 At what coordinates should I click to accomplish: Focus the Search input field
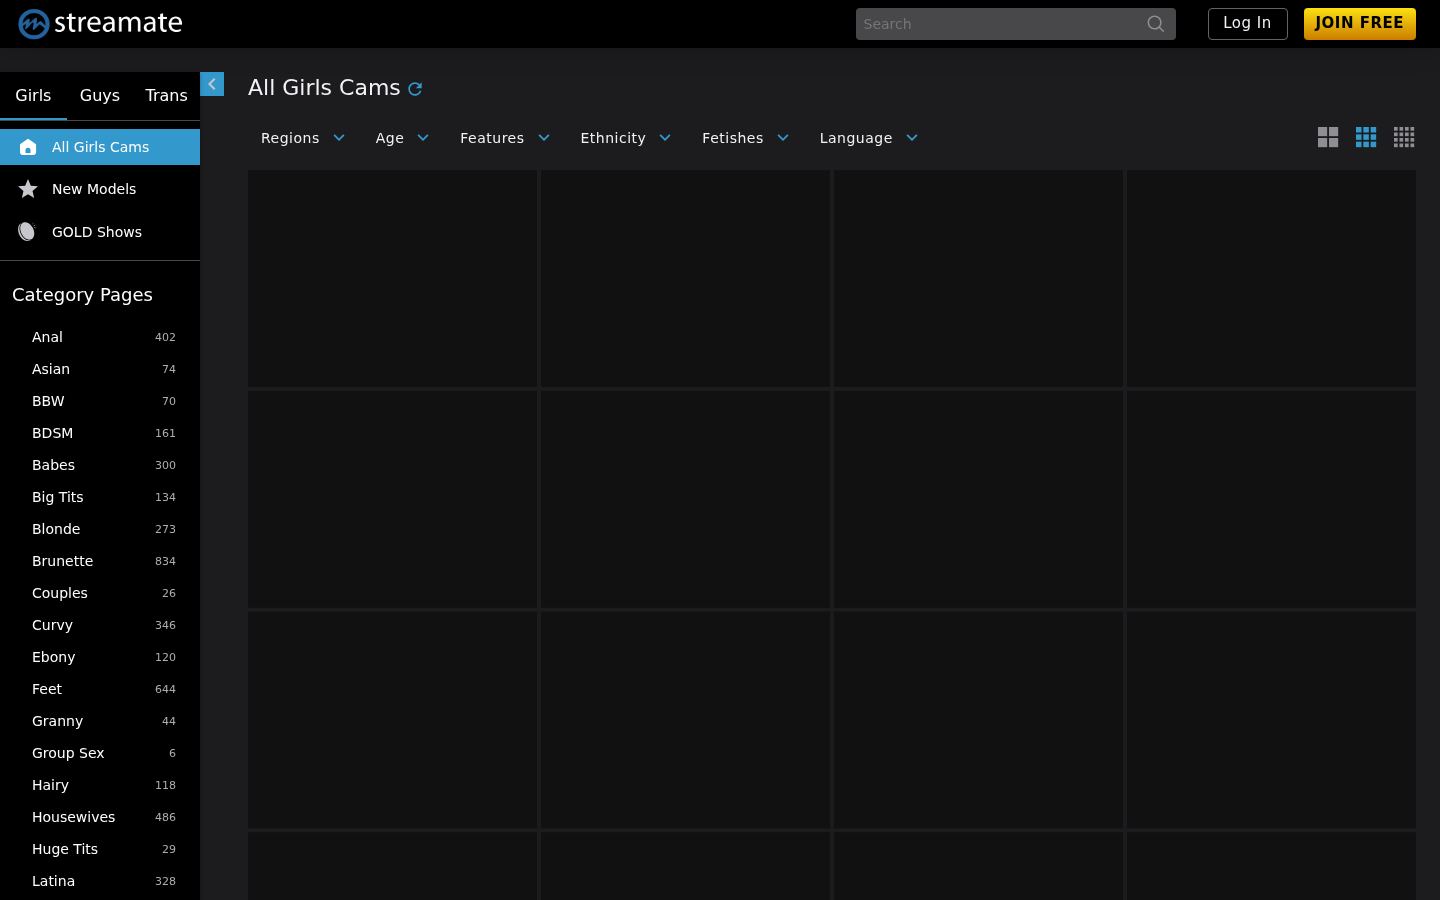pos(1000,24)
